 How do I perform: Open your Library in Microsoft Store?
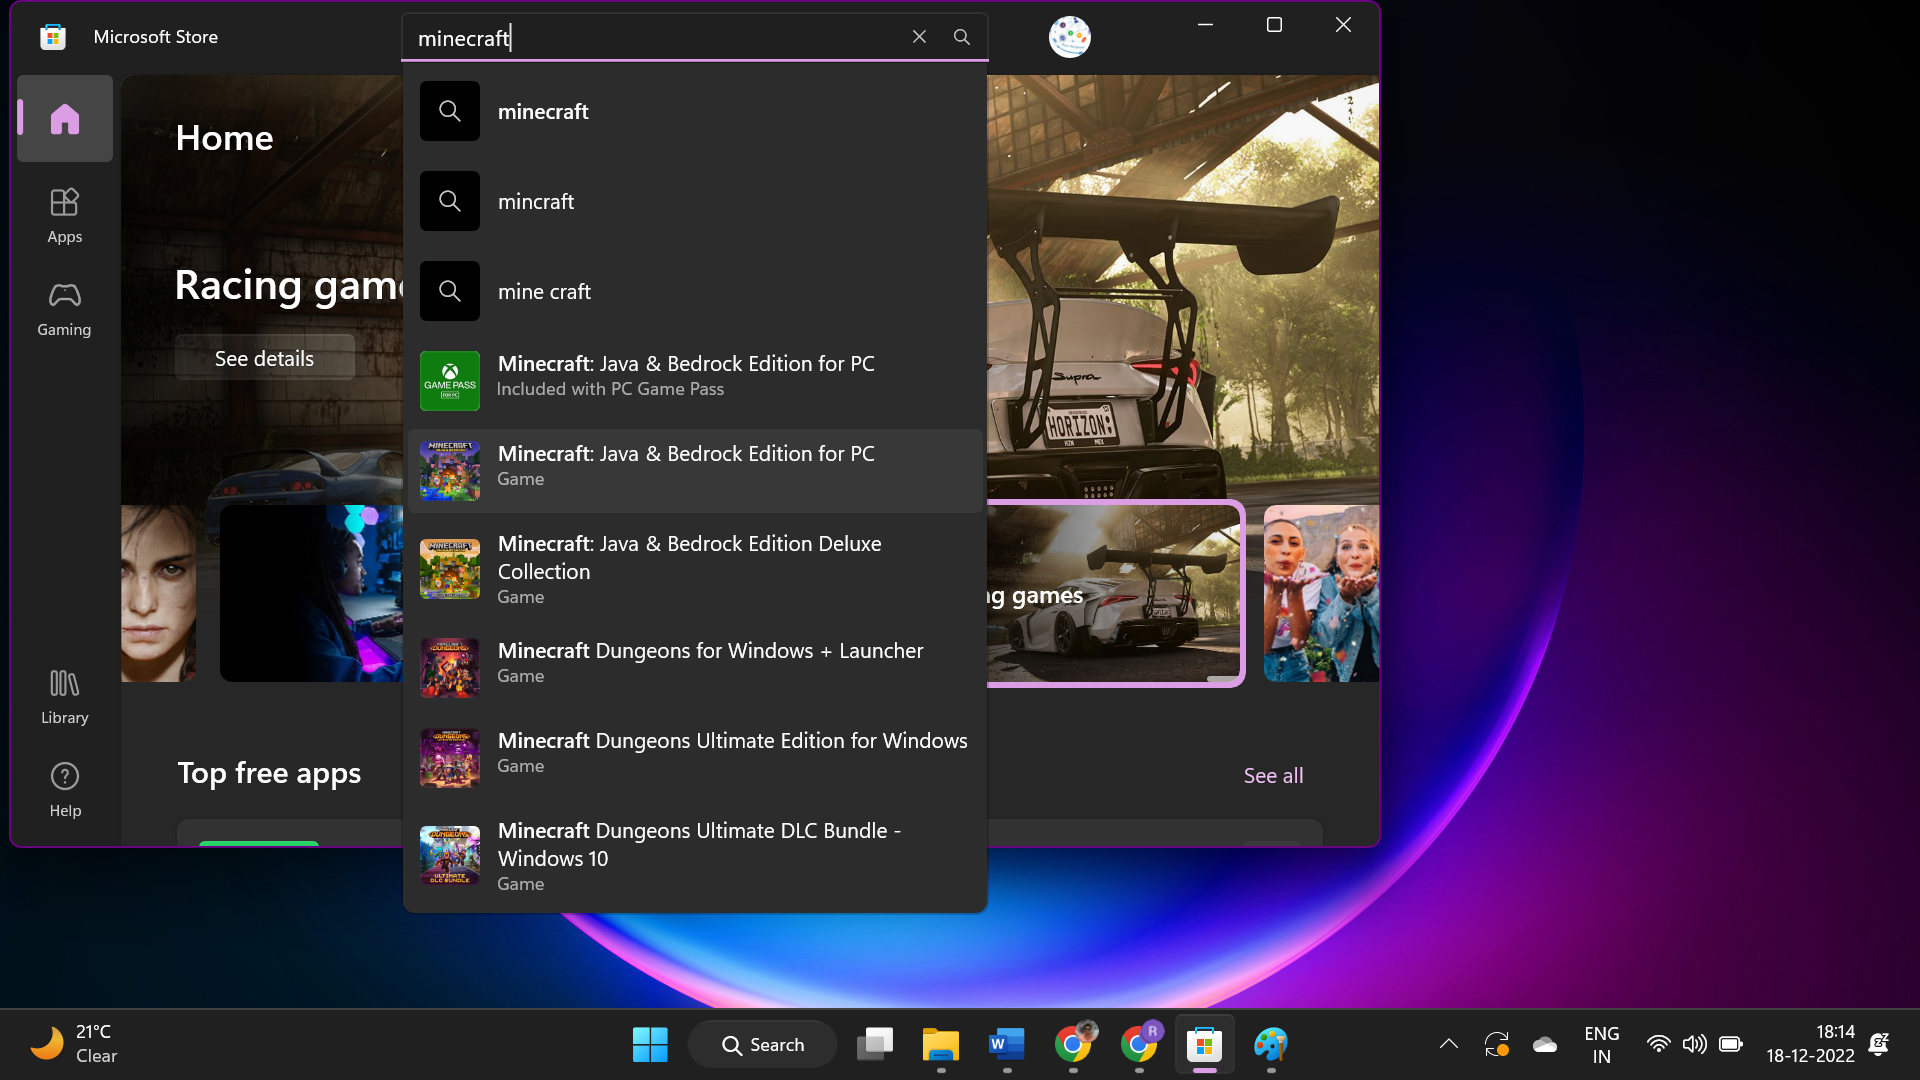(x=64, y=695)
